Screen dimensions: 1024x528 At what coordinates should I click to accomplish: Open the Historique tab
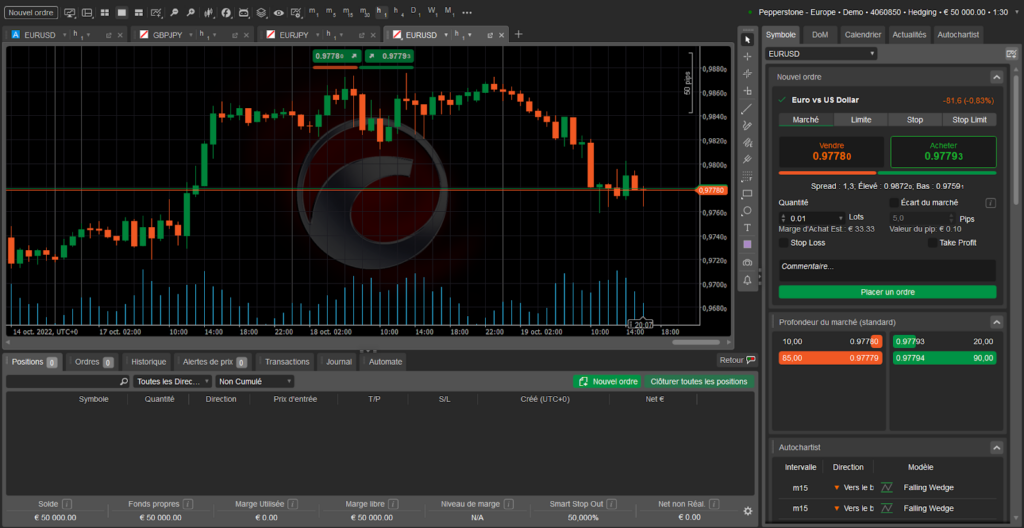(x=148, y=361)
